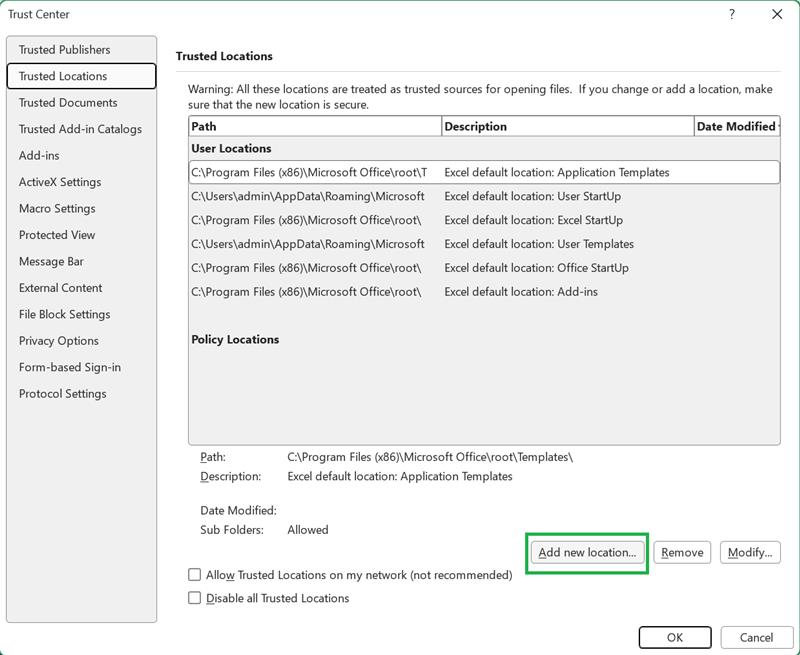
Task: Select the Add-ins default location row
Action: tap(484, 292)
